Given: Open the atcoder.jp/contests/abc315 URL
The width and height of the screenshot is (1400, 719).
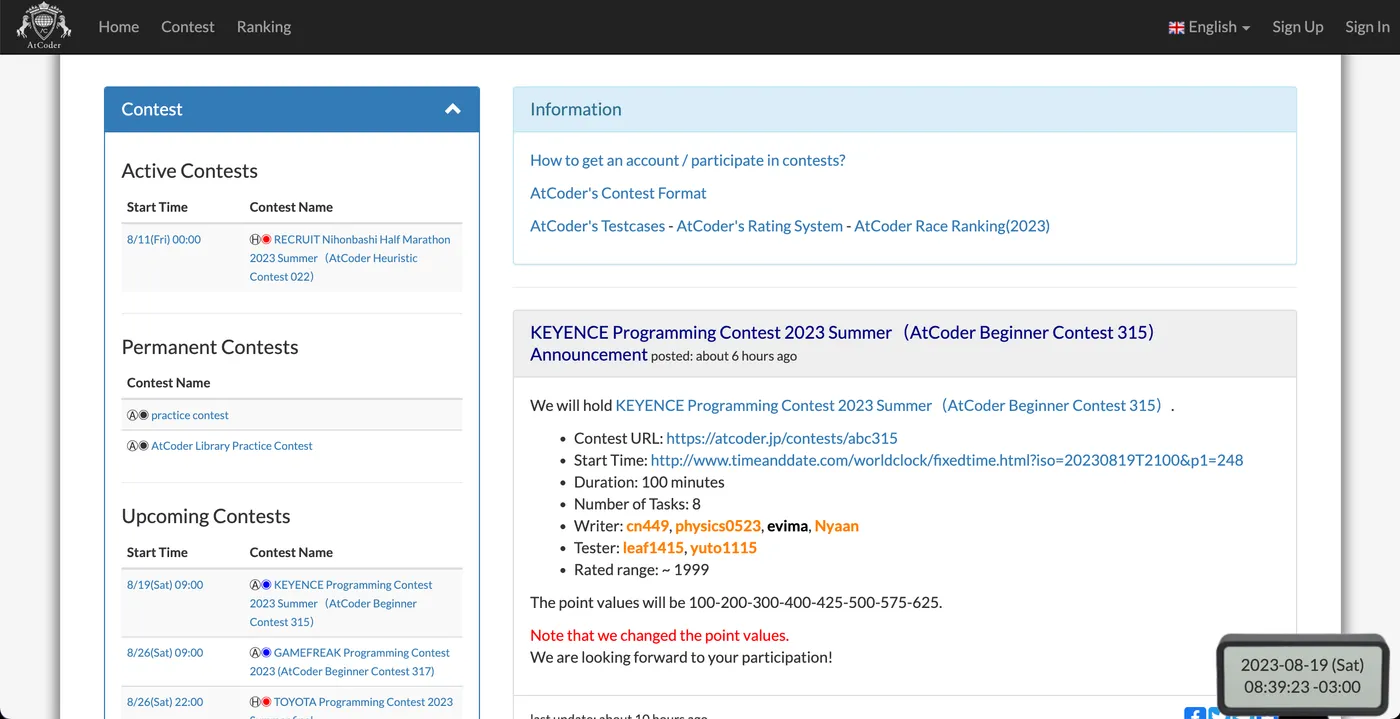Looking at the screenshot, I should (x=782, y=438).
